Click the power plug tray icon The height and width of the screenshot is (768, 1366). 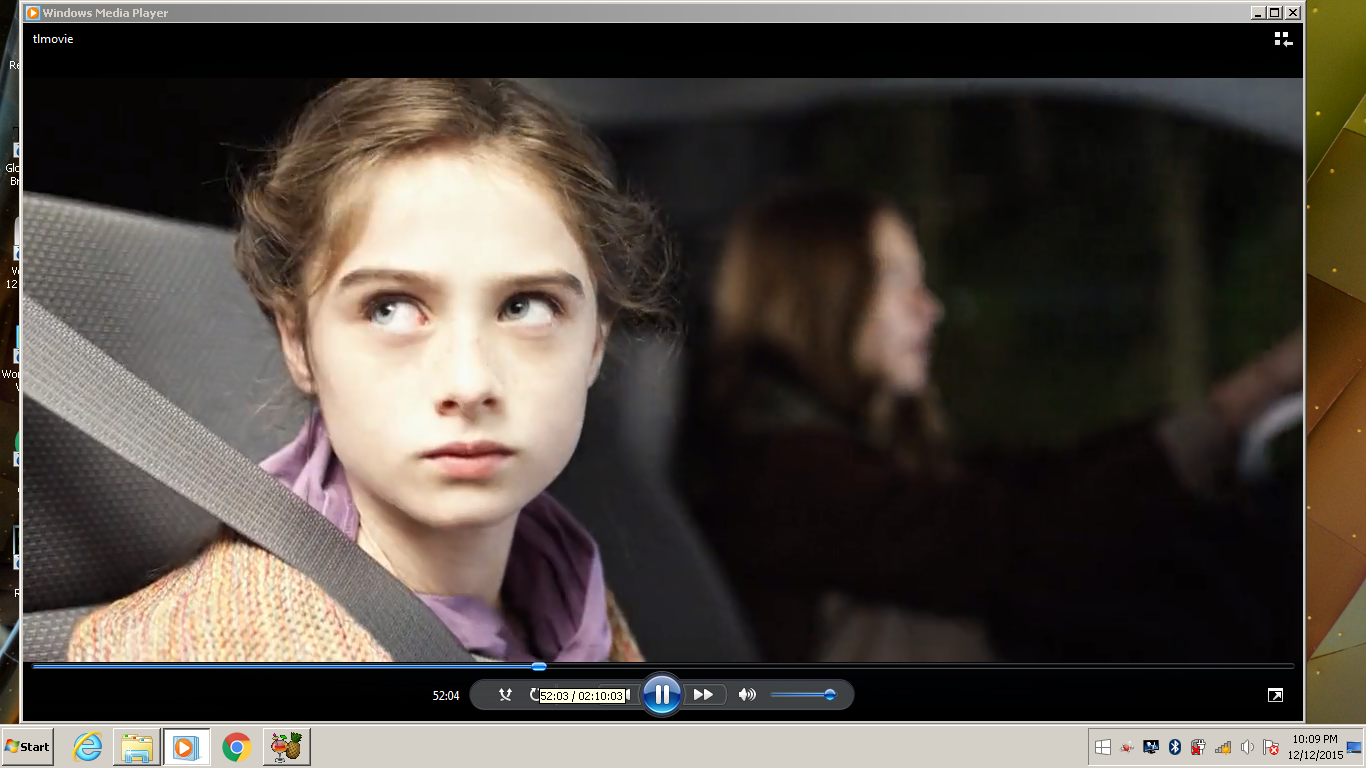coord(1198,747)
